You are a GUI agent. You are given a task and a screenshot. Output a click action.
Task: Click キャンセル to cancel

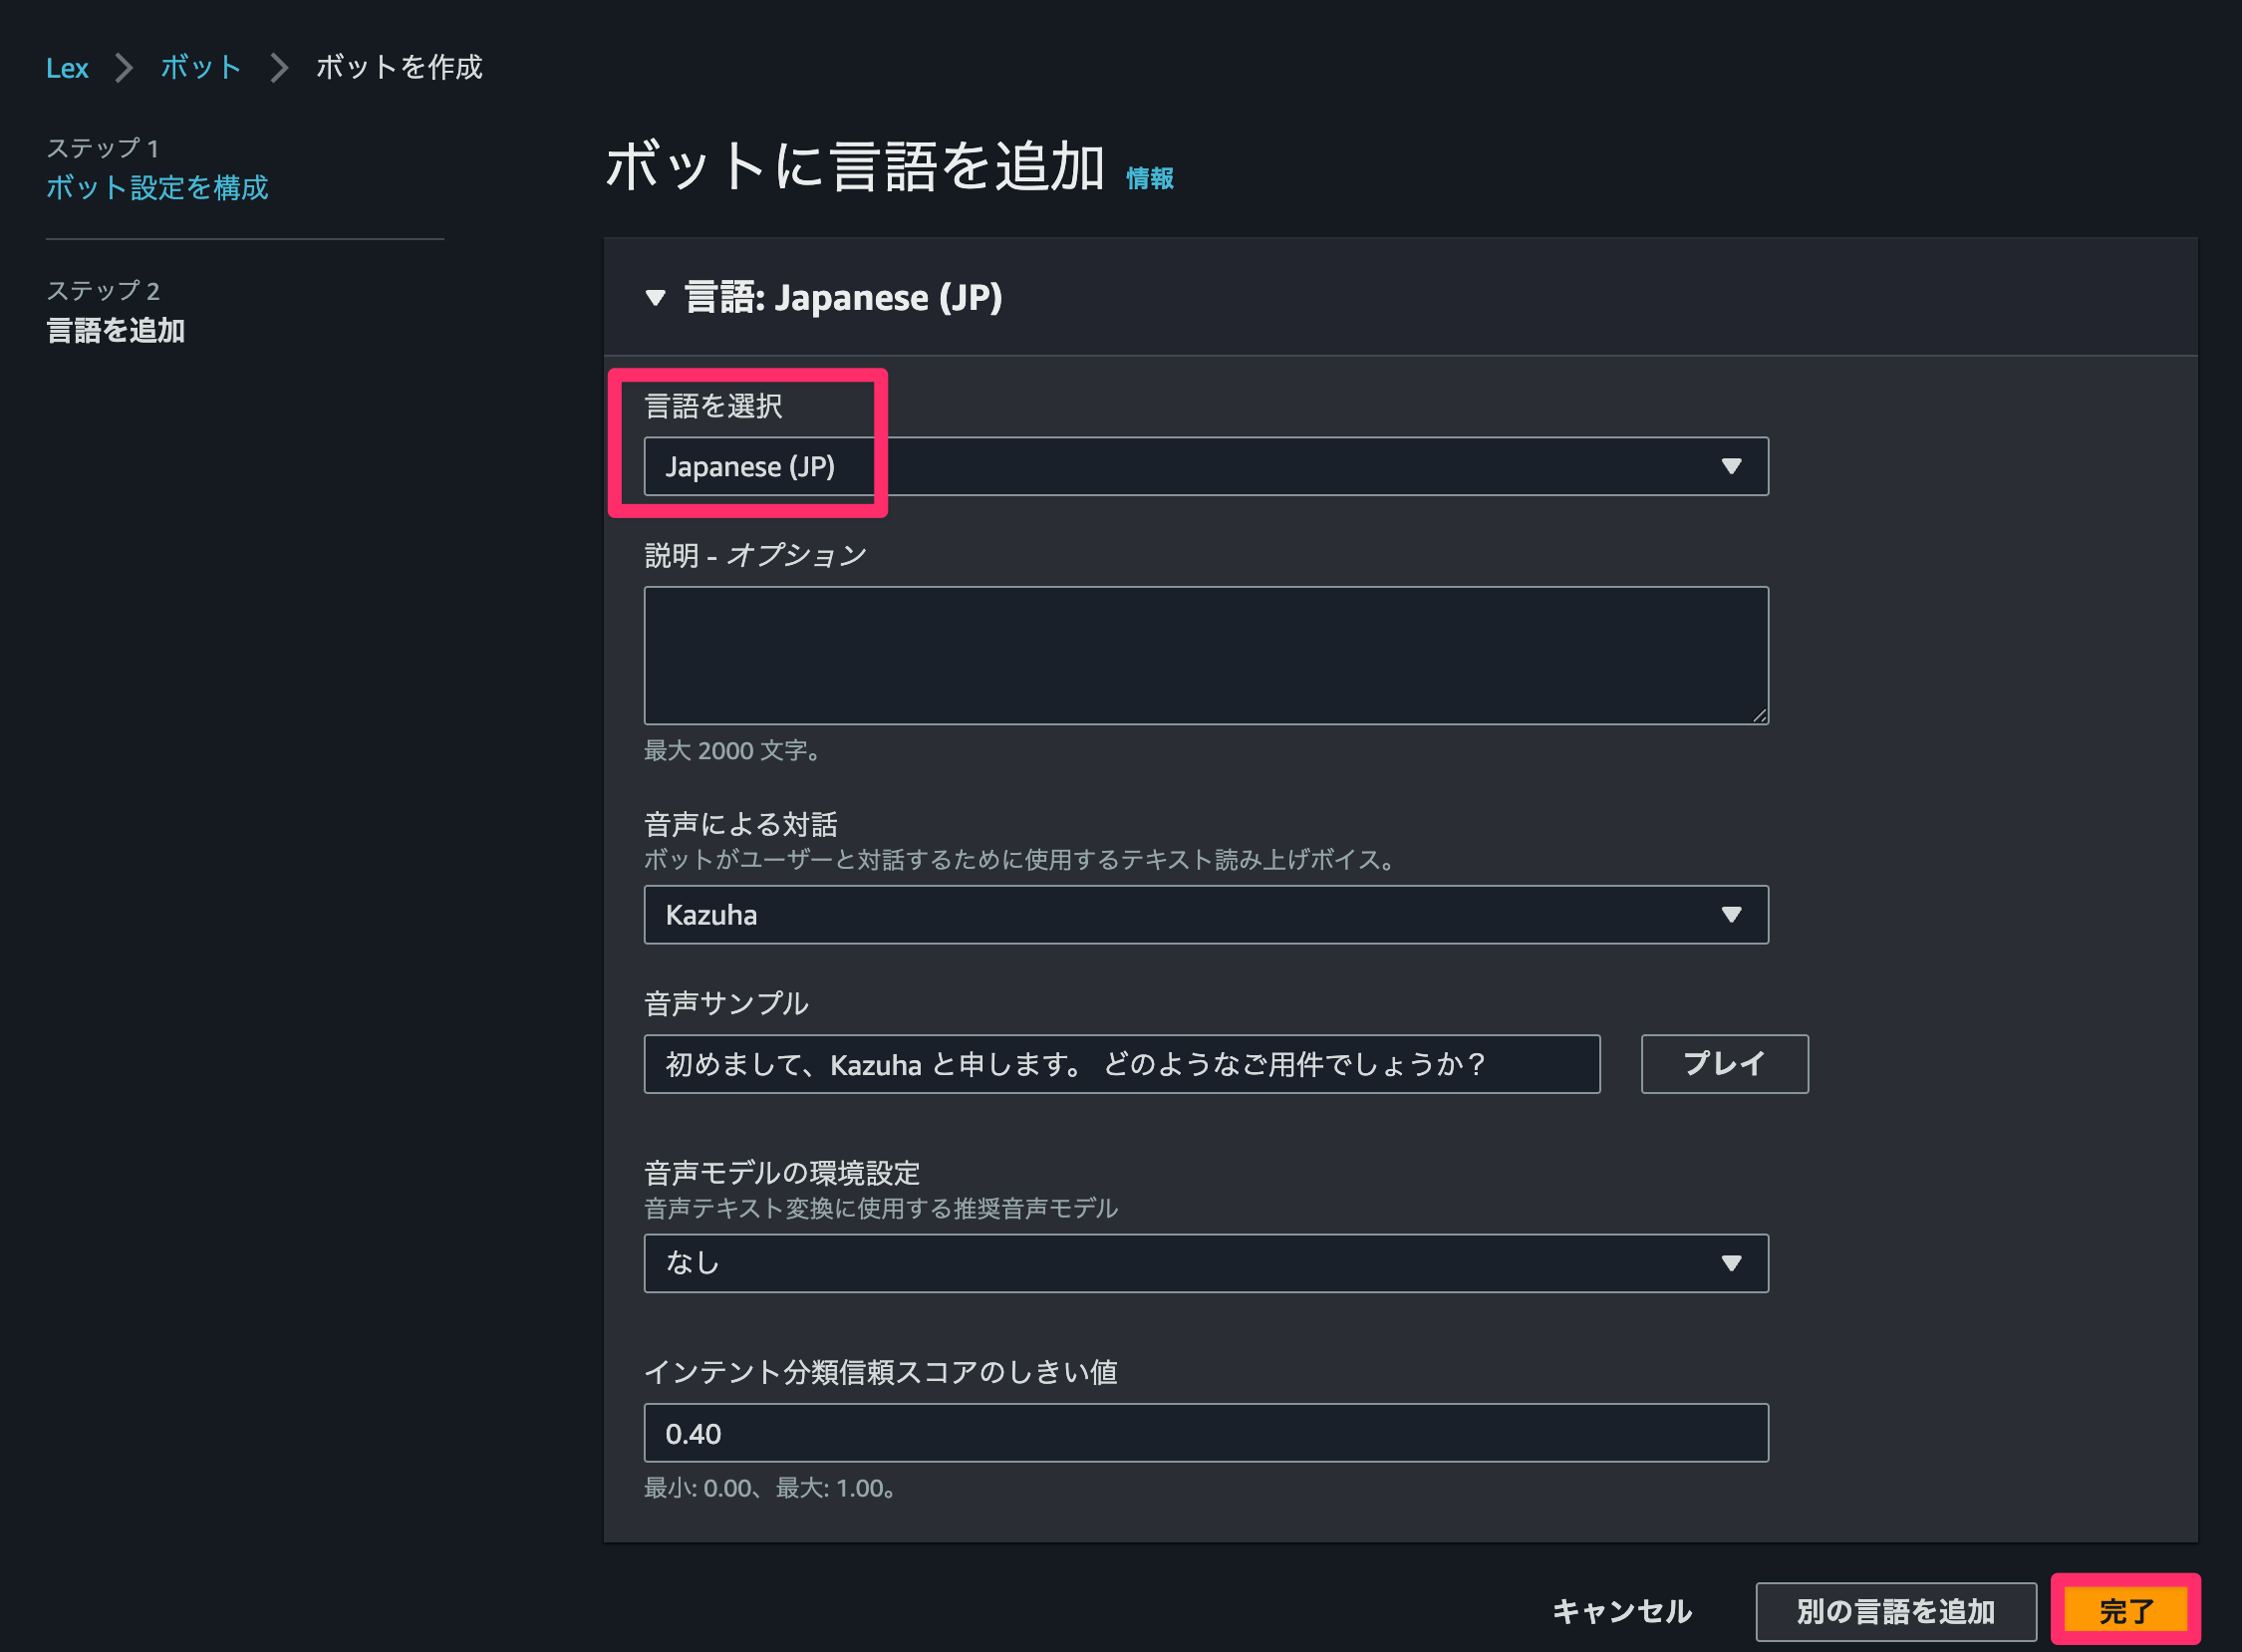[x=1620, y=1611]
